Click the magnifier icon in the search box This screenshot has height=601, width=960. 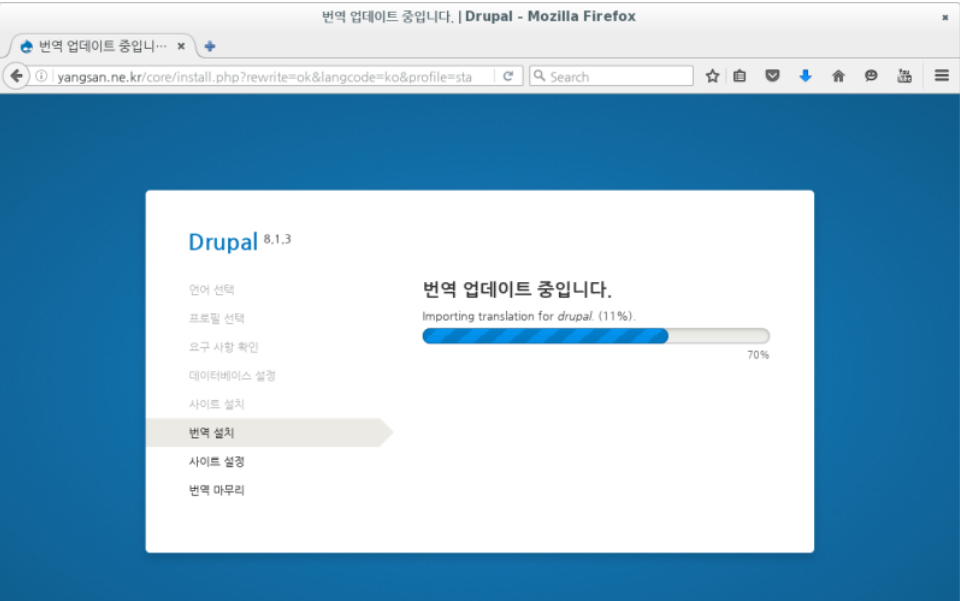click(539, 76)
